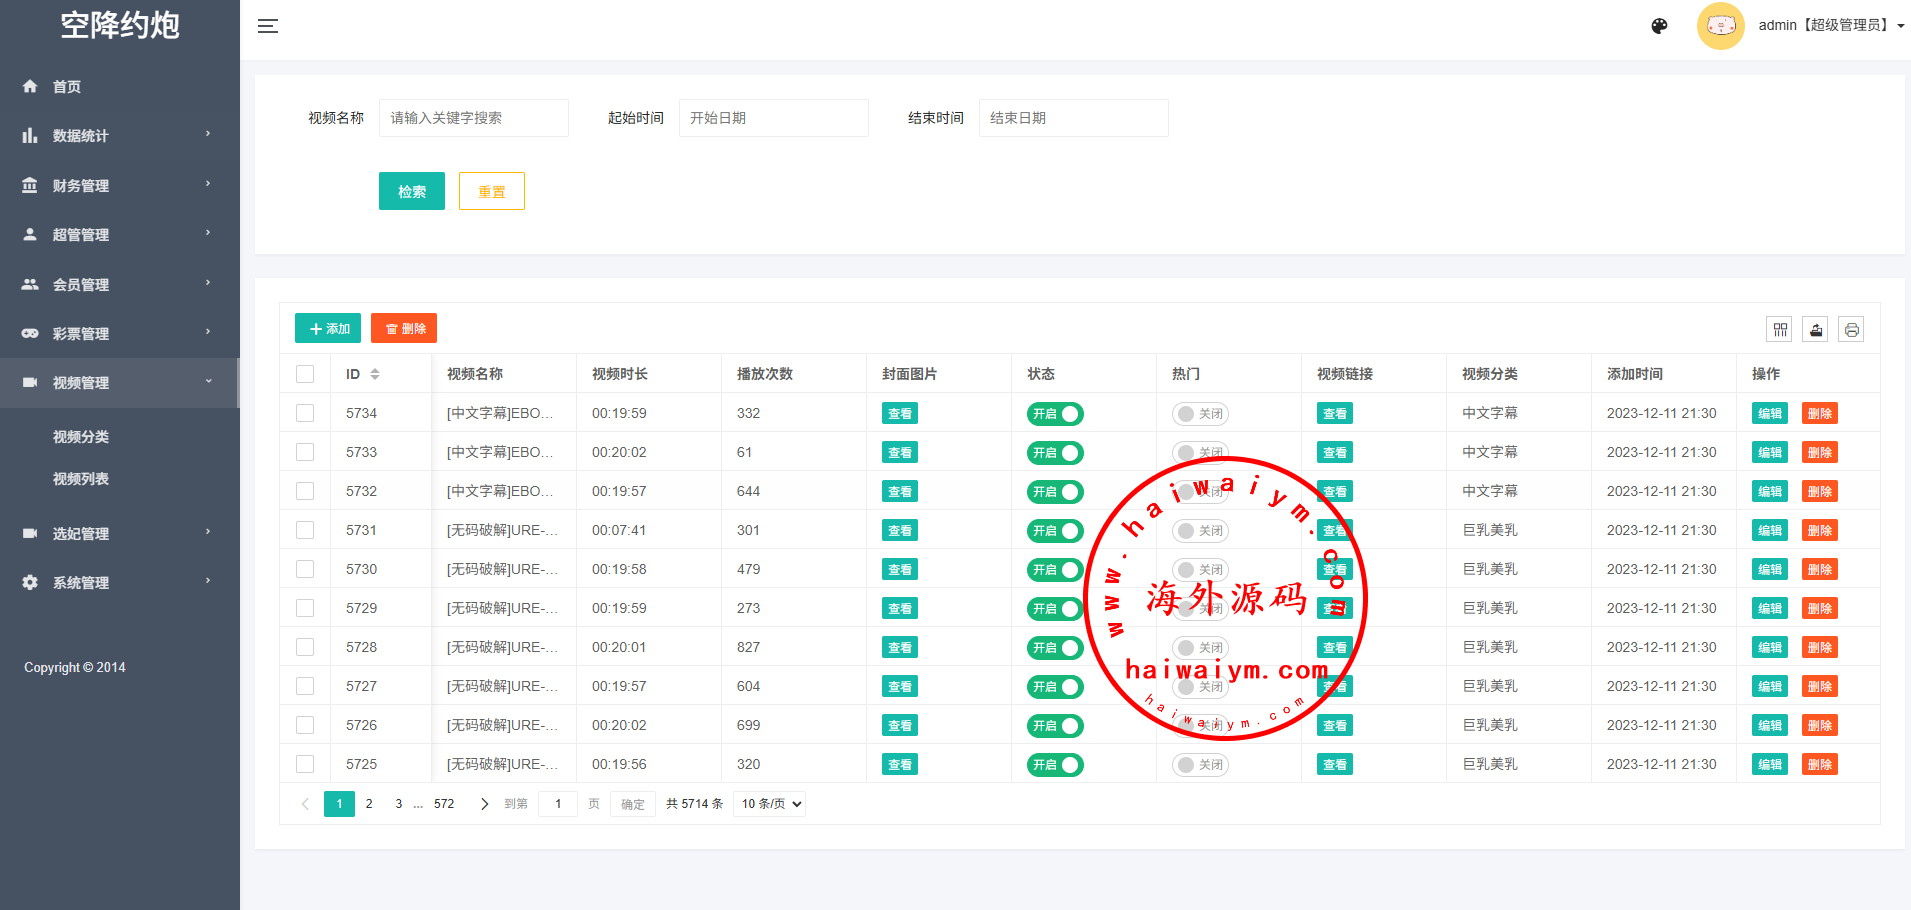
Task: Click the column filter grid icon
Action: (x=1780, y=330)
